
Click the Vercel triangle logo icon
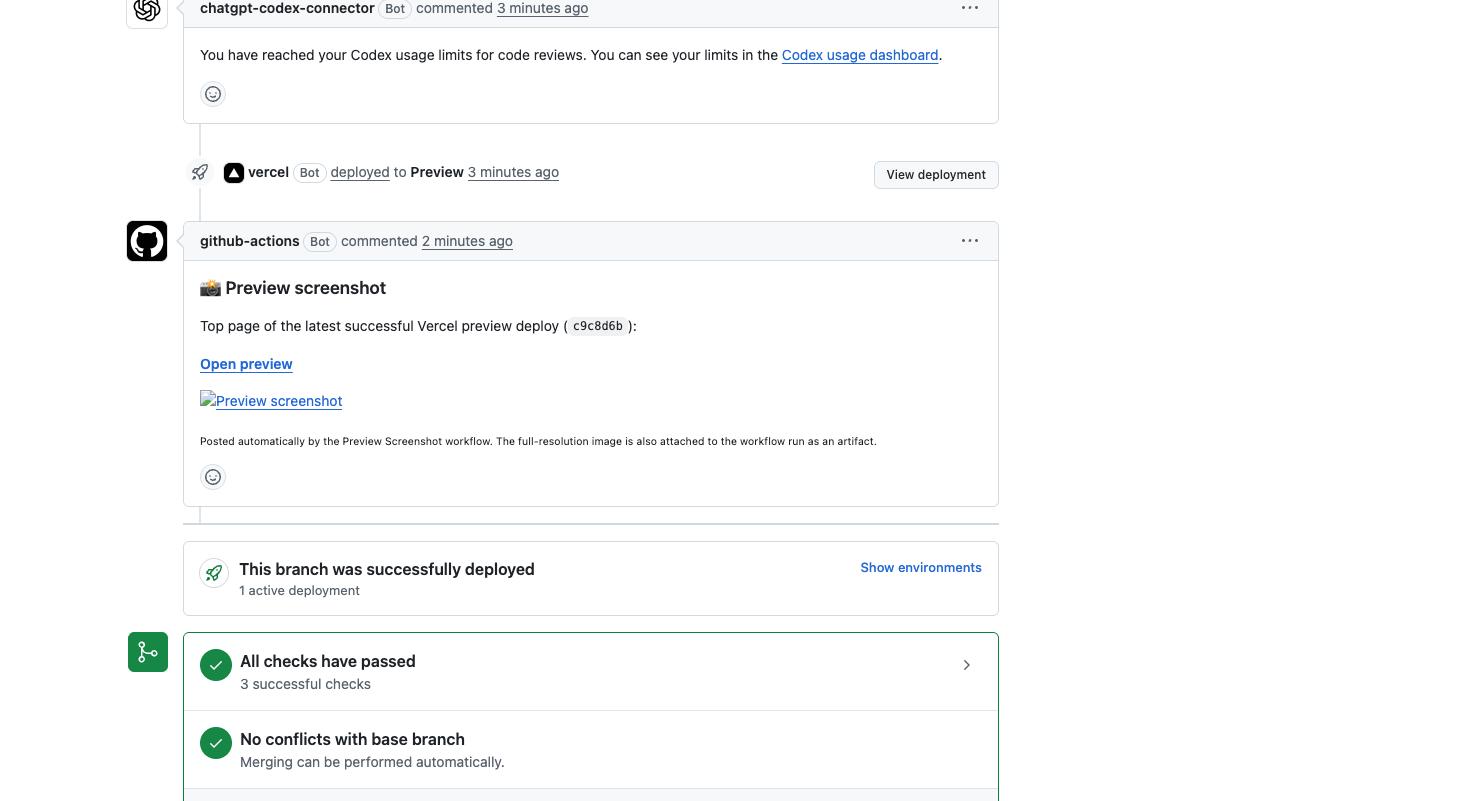tap(234, 173)
